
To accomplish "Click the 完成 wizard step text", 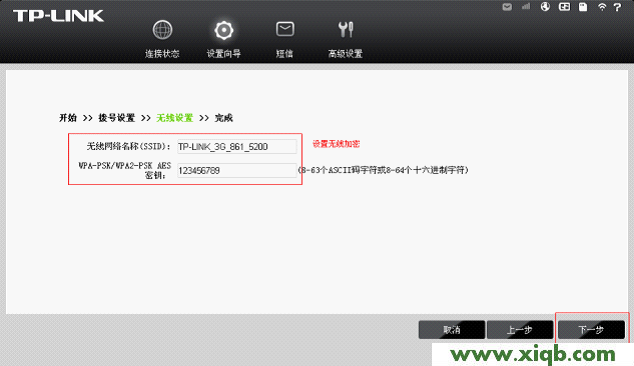I will pyautogui.click(x=224, y=118).
